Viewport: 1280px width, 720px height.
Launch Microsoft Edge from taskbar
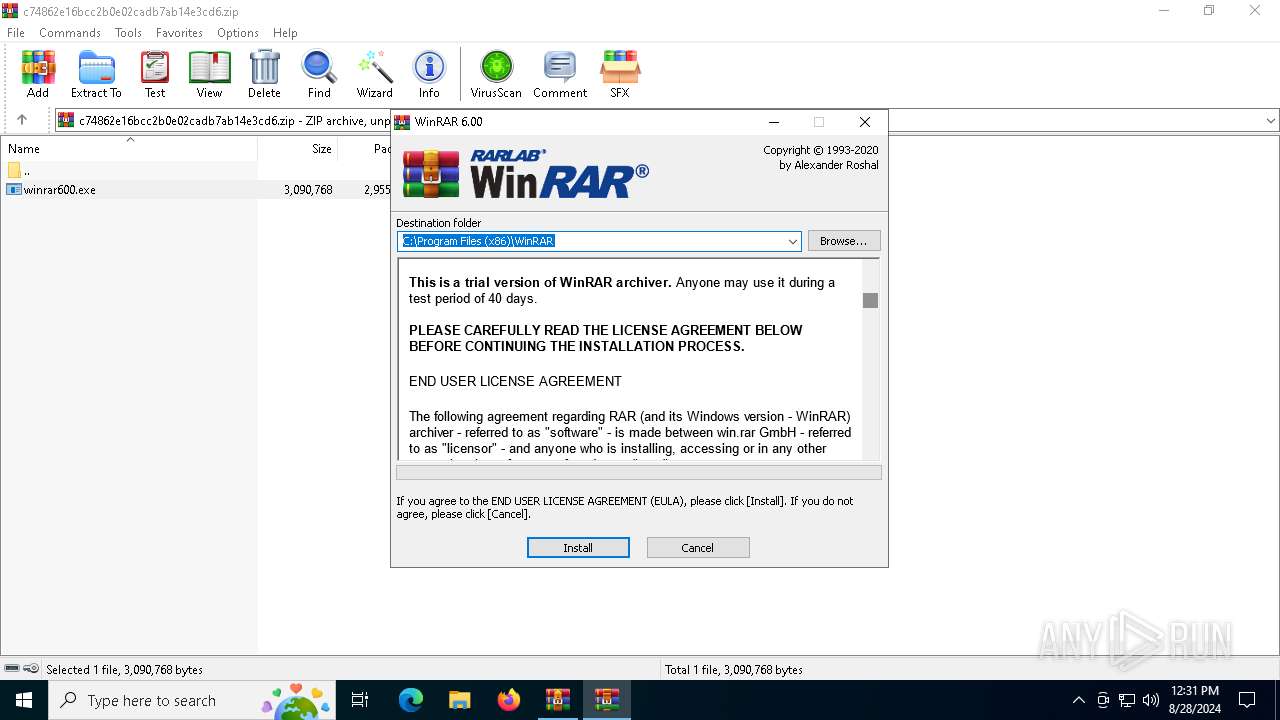point(411,700)
